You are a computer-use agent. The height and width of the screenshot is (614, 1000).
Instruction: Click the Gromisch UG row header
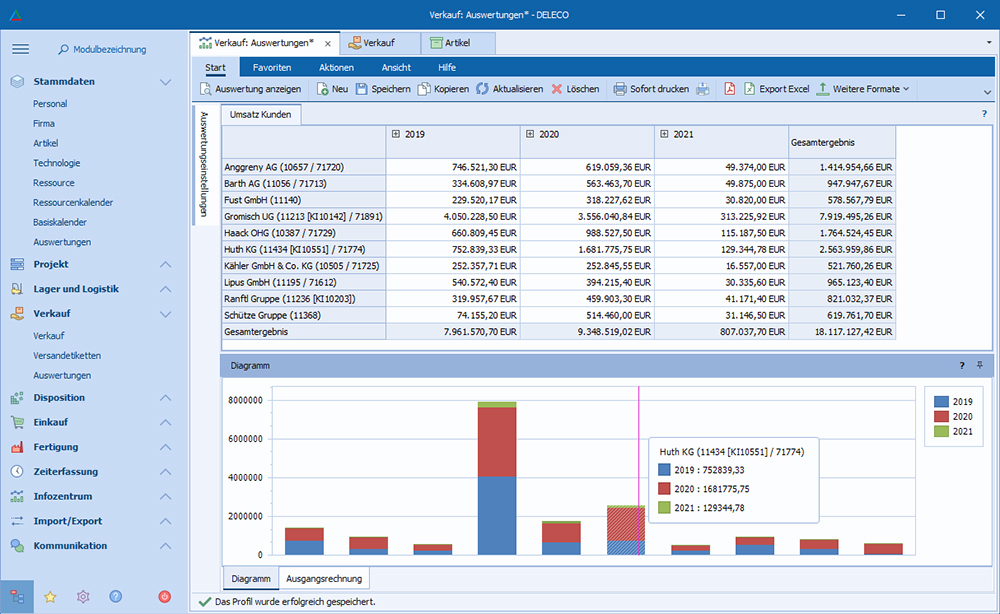click(x=304, y=217)
